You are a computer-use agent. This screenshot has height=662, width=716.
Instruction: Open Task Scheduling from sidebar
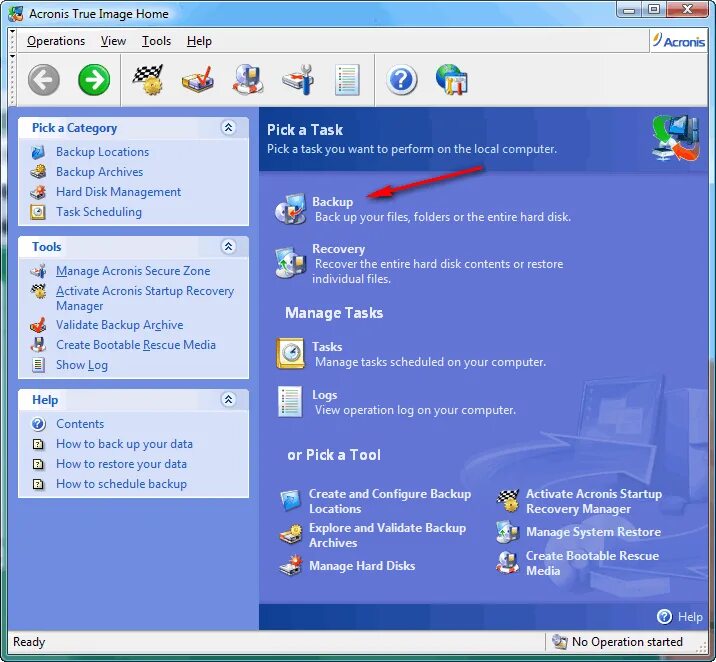(x=99, y=212)
